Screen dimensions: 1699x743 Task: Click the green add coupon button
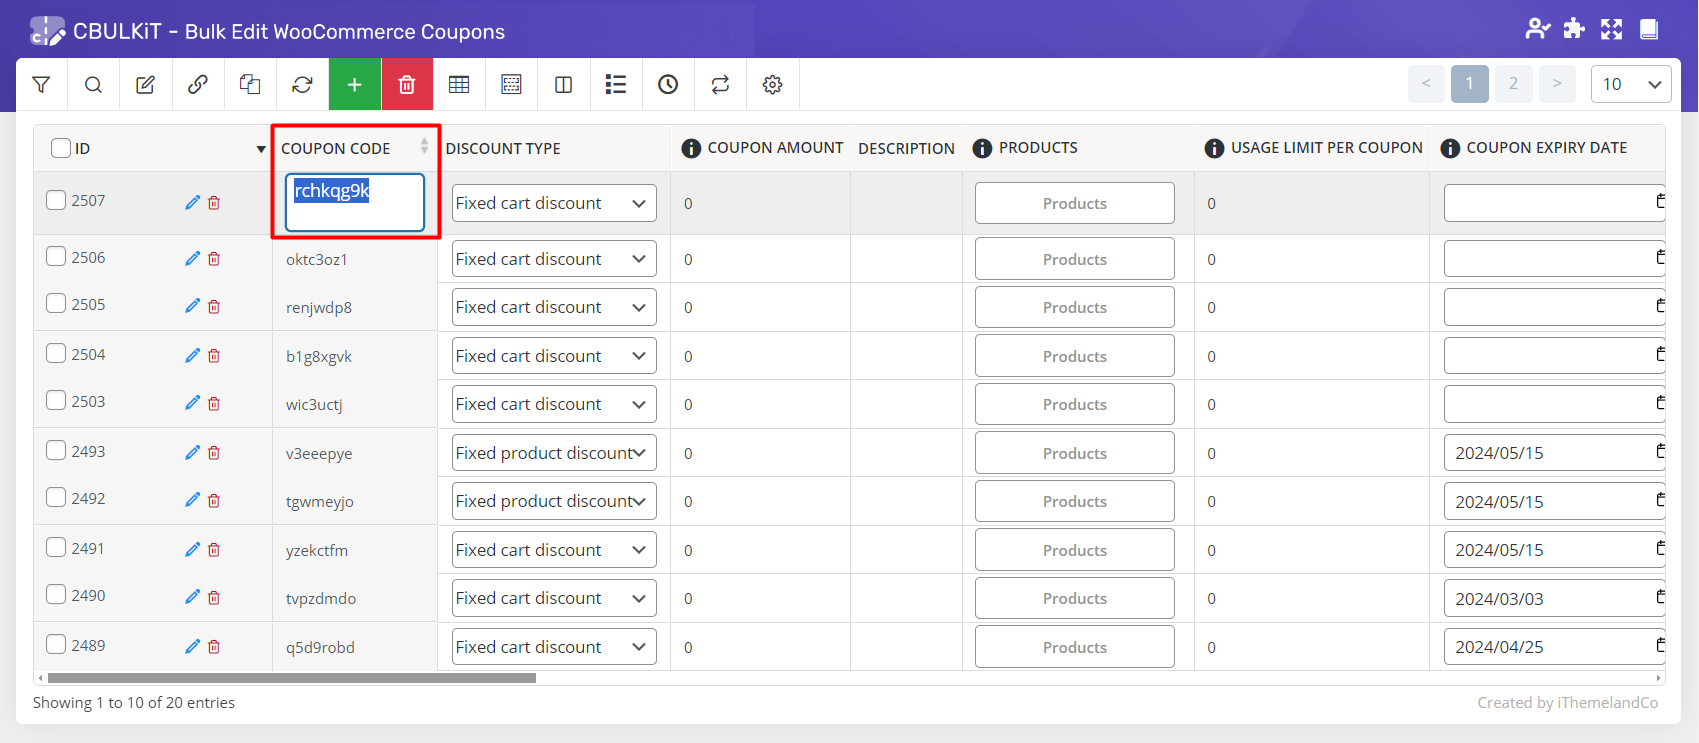[354, 85]
